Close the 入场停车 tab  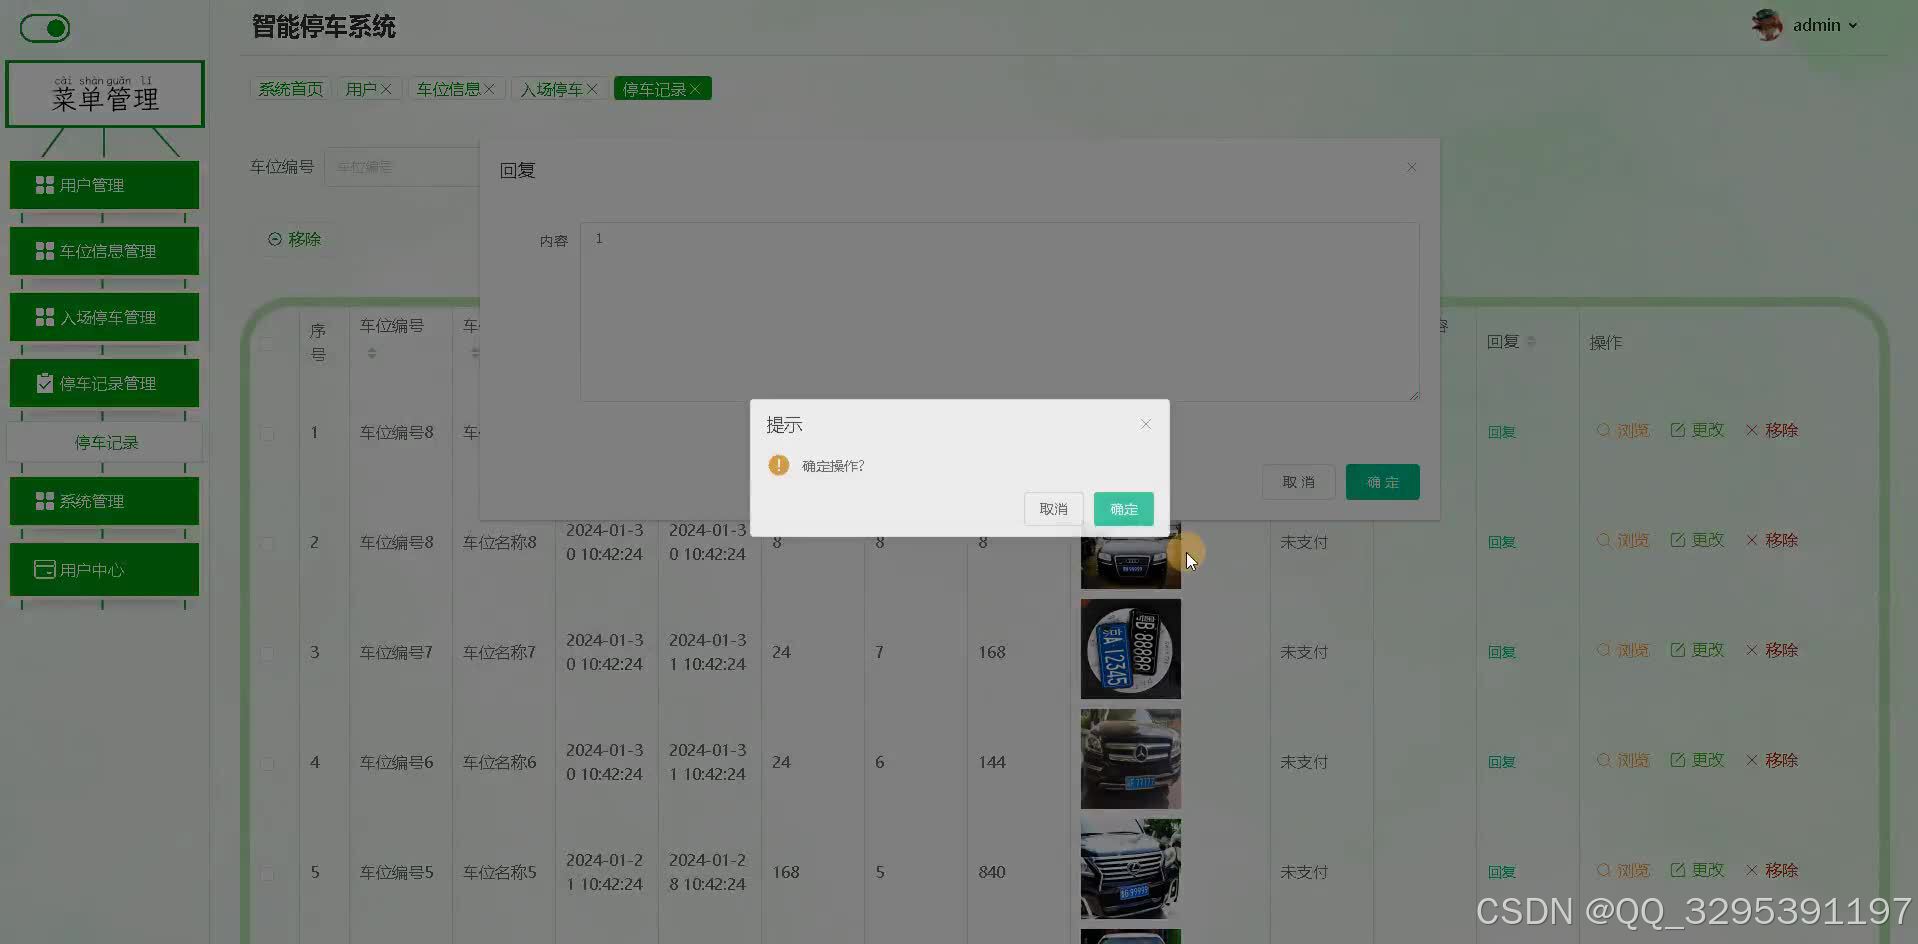592,89
